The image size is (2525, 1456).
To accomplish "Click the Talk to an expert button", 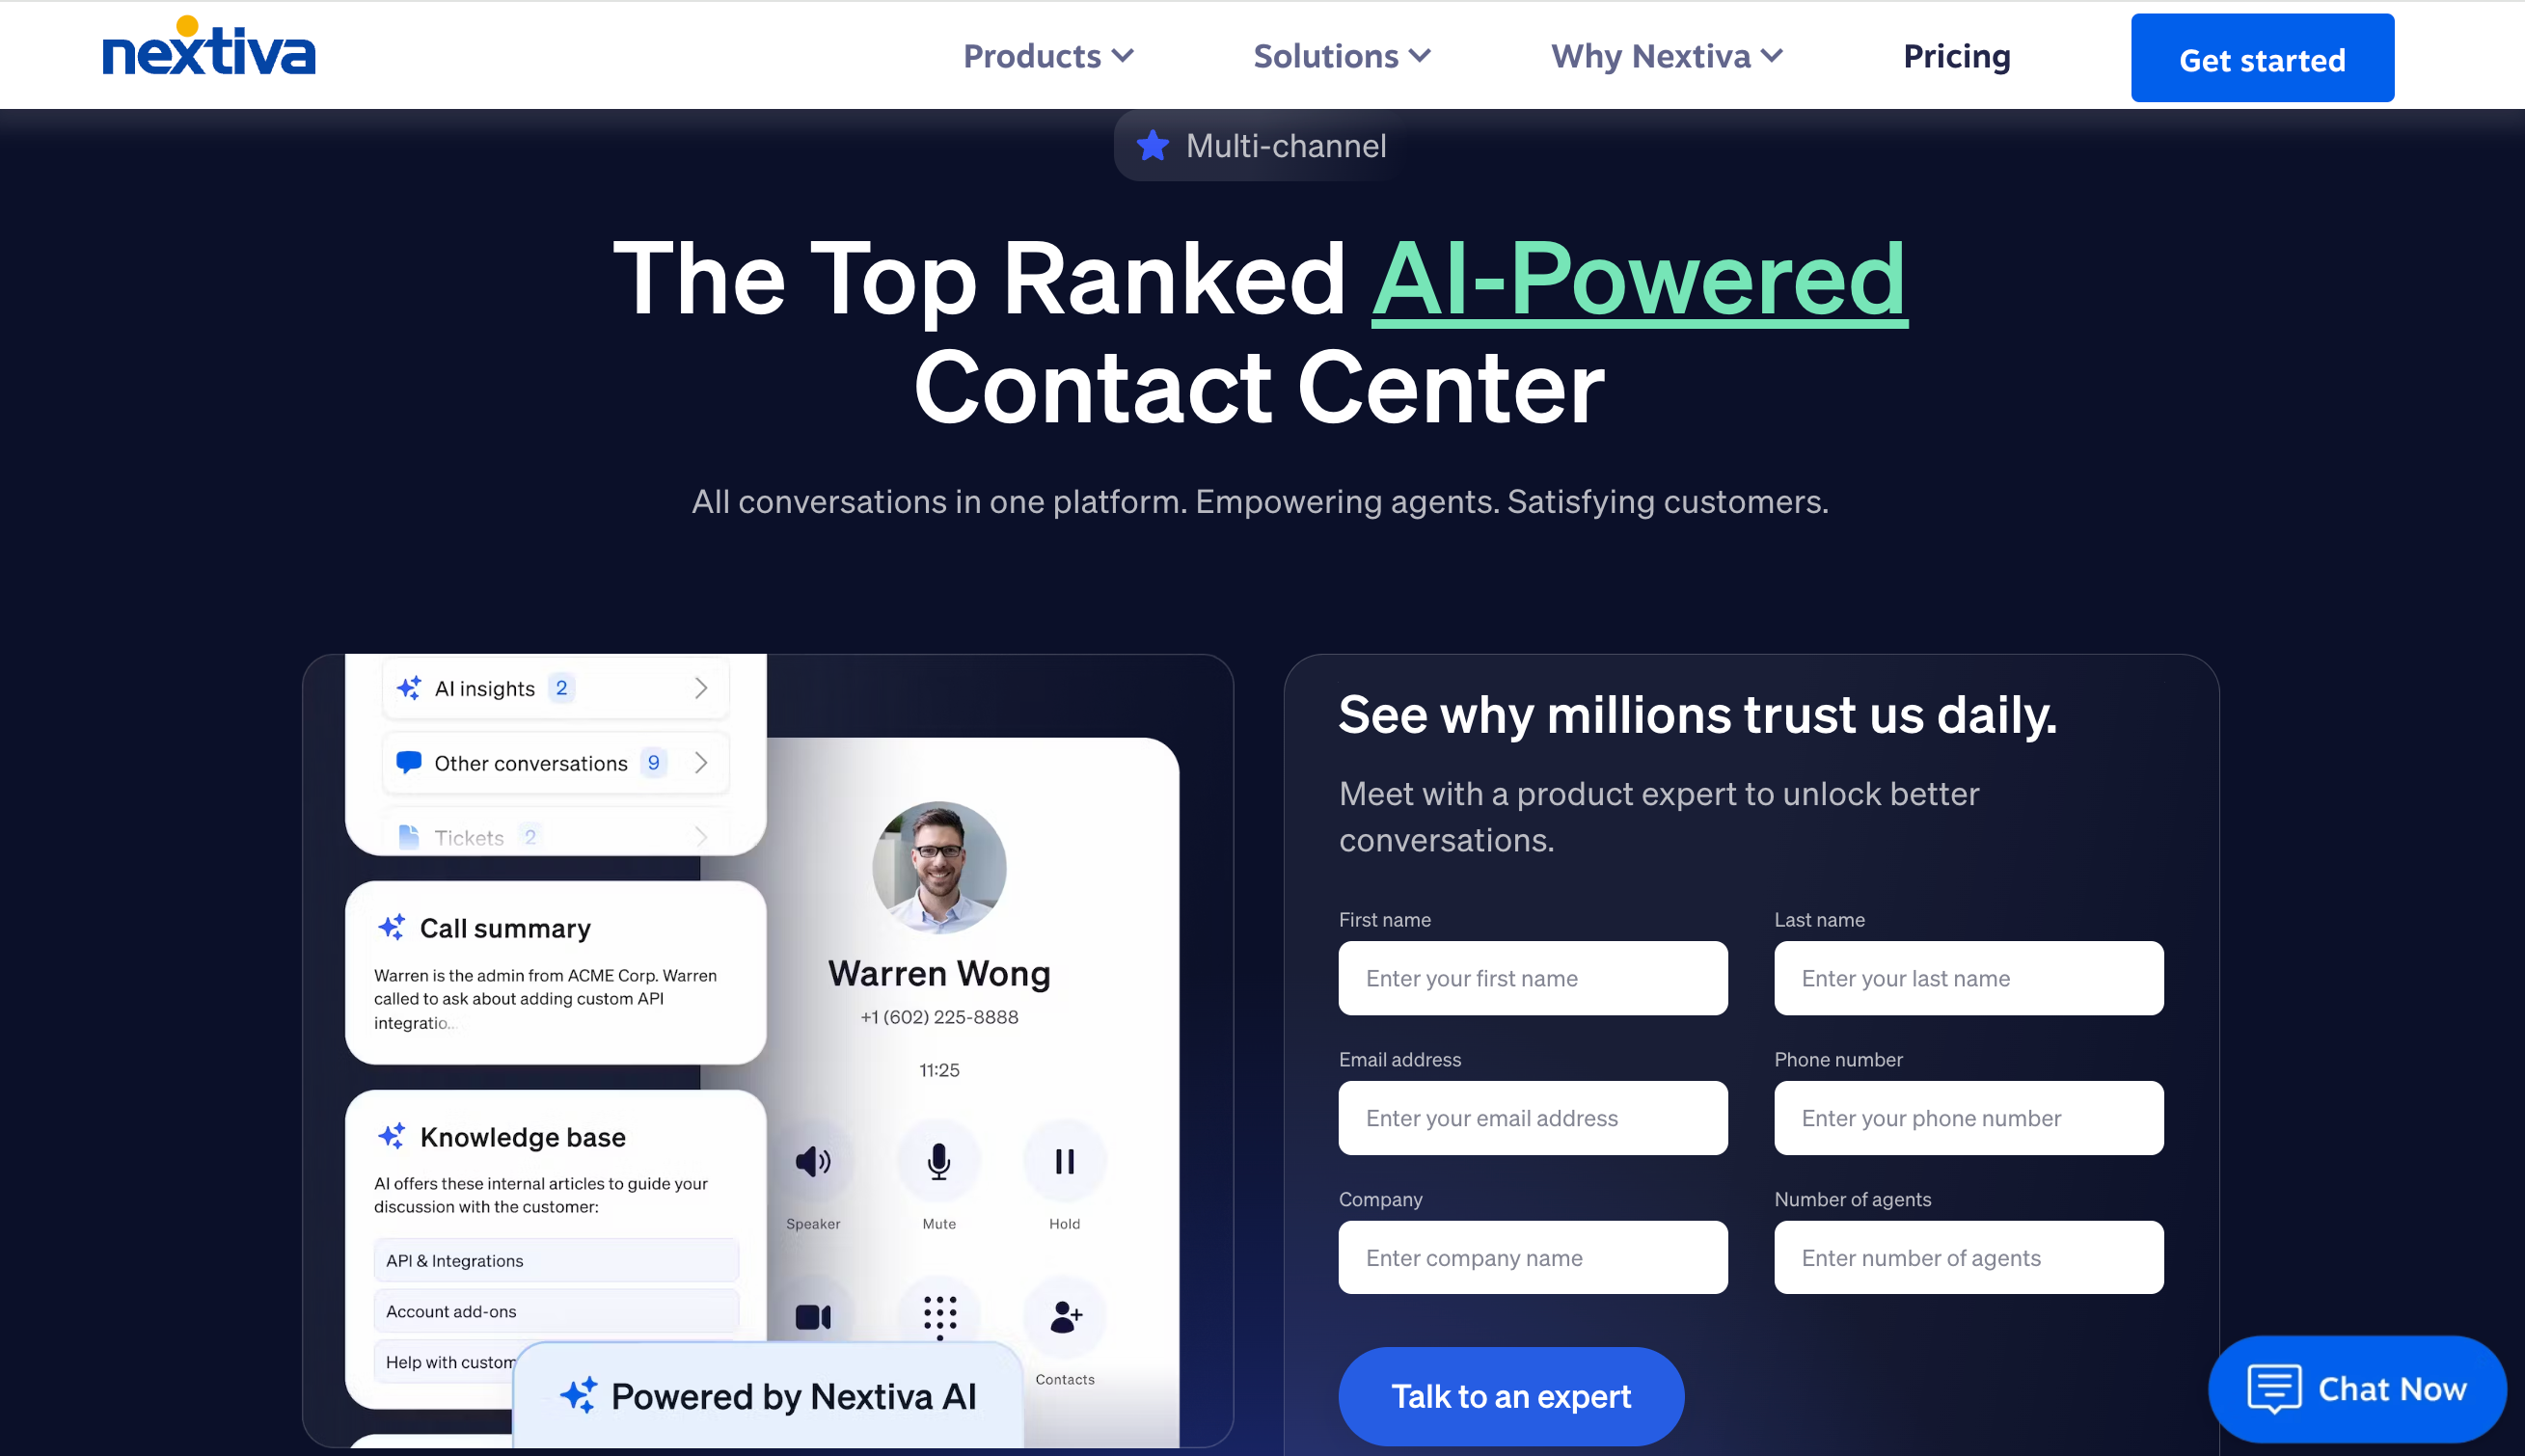I will [x=1510, y=1395].
